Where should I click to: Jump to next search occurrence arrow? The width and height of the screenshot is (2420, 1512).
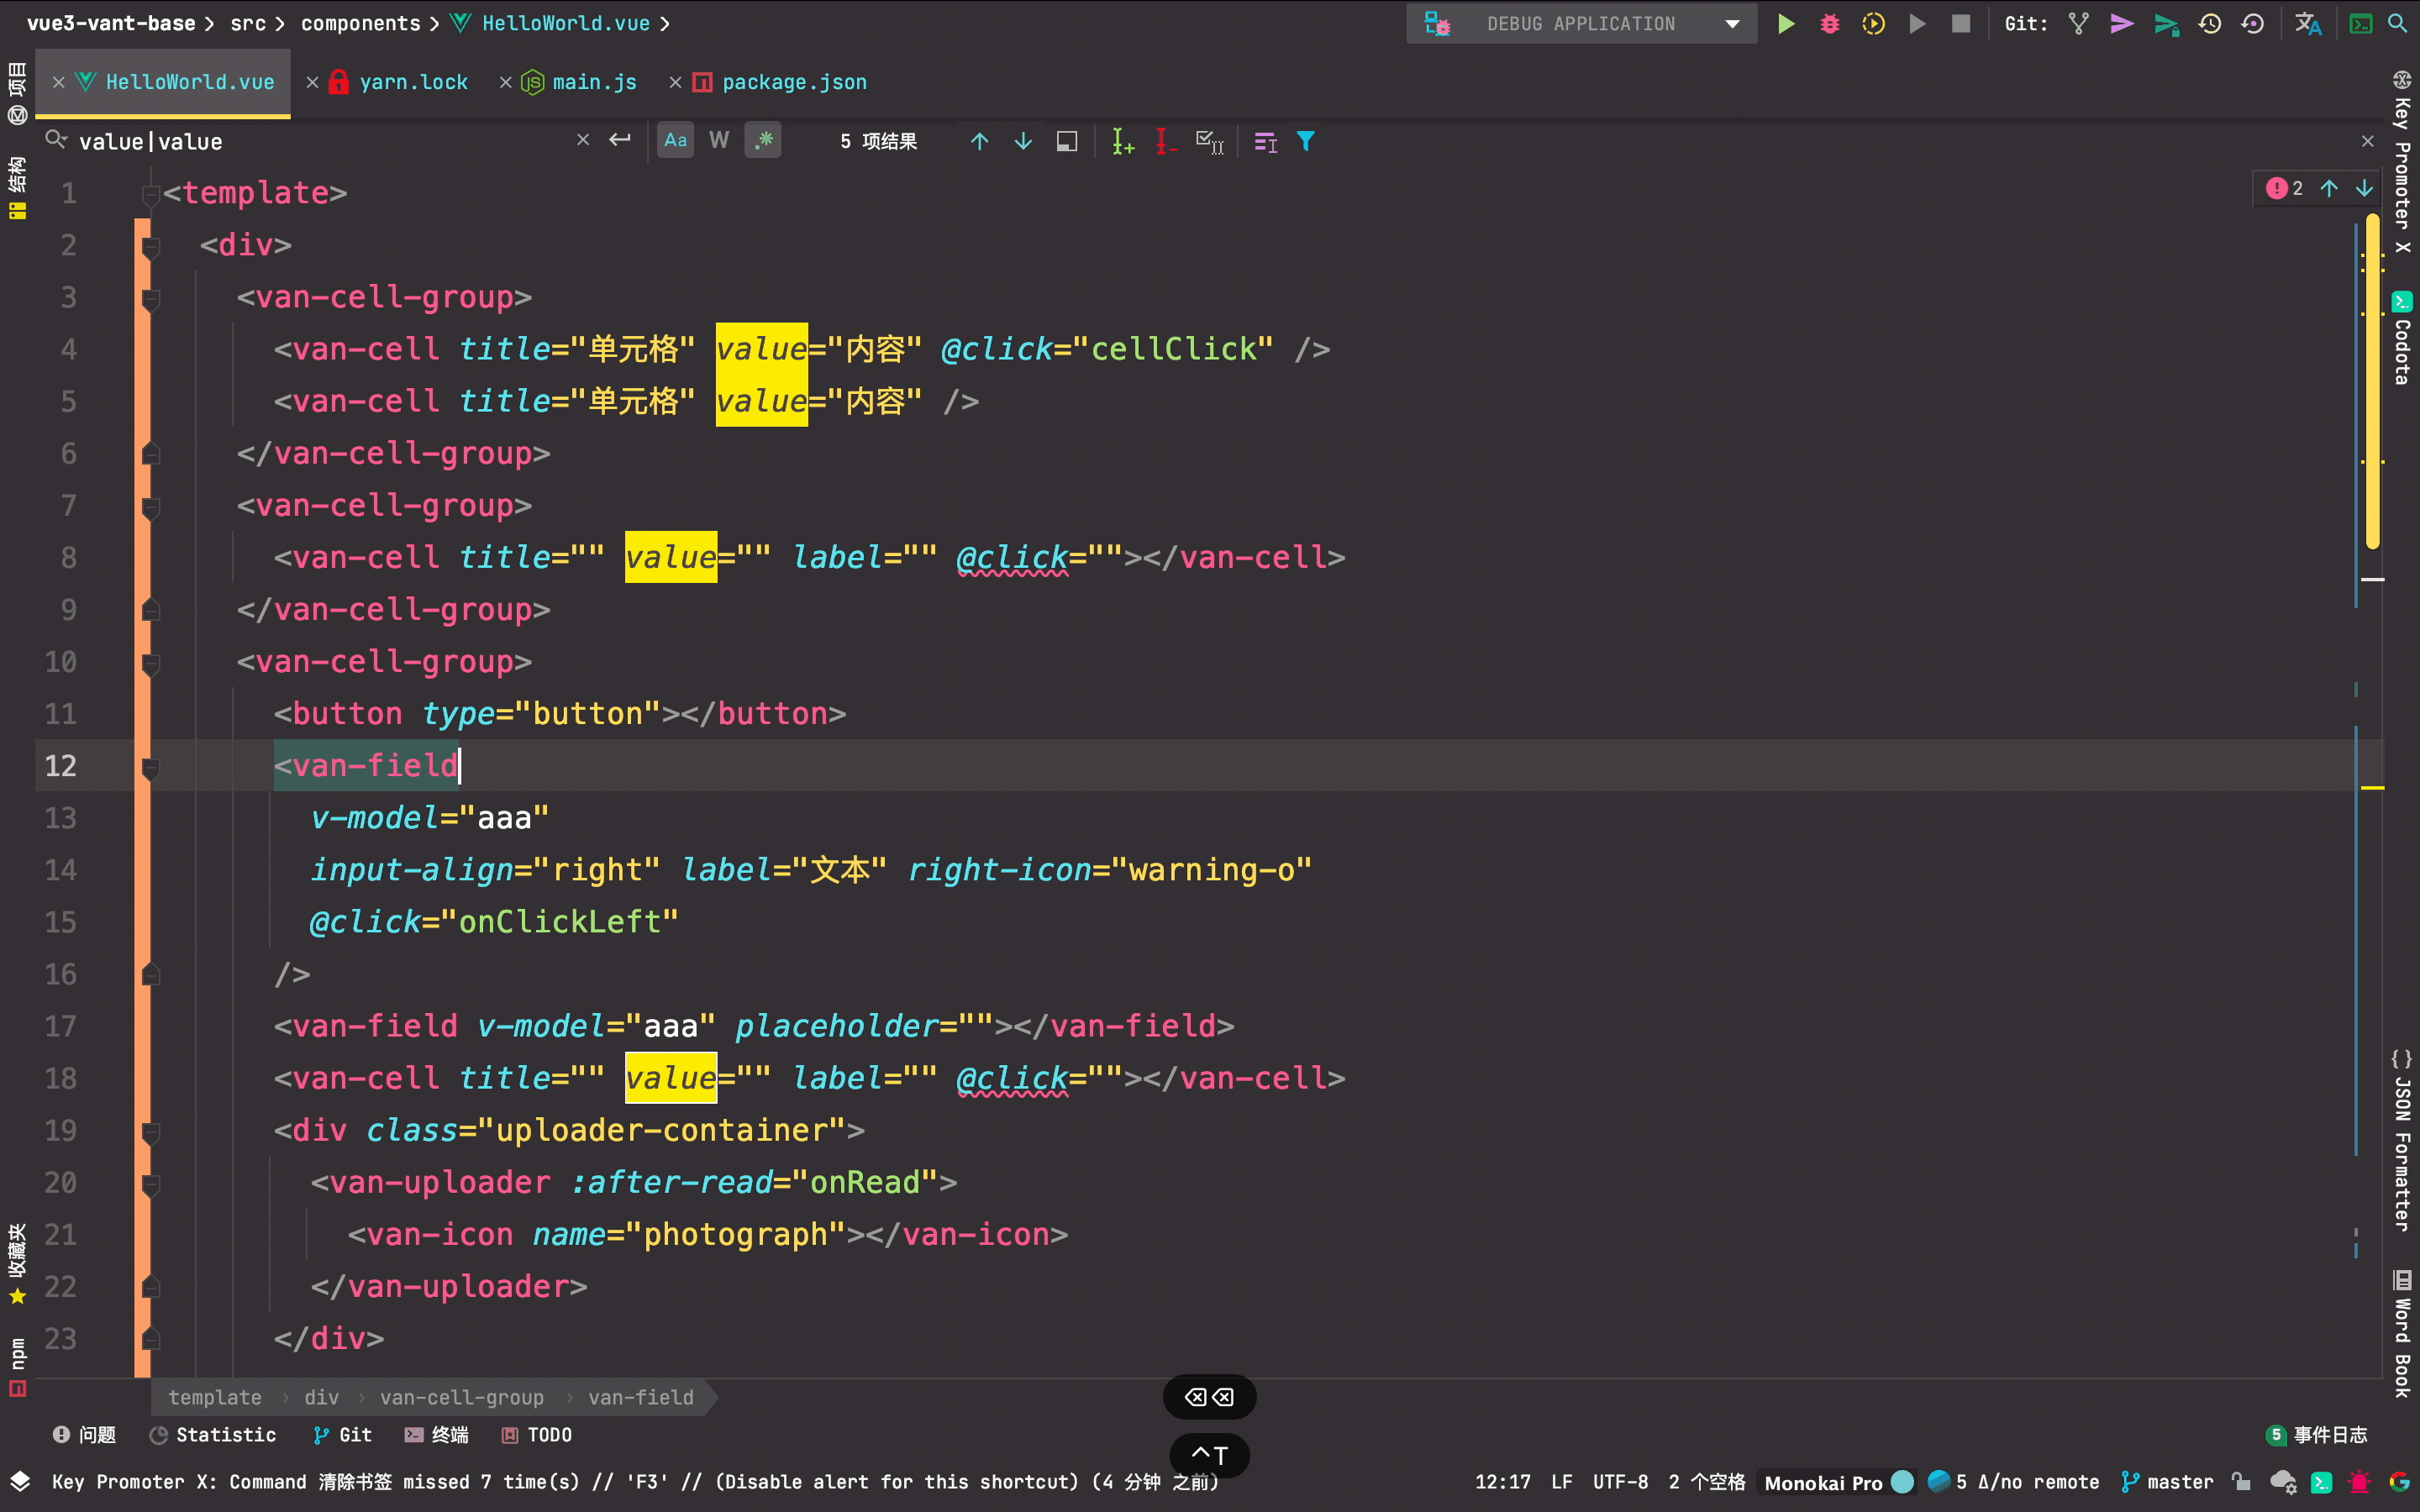[1023, 141]
